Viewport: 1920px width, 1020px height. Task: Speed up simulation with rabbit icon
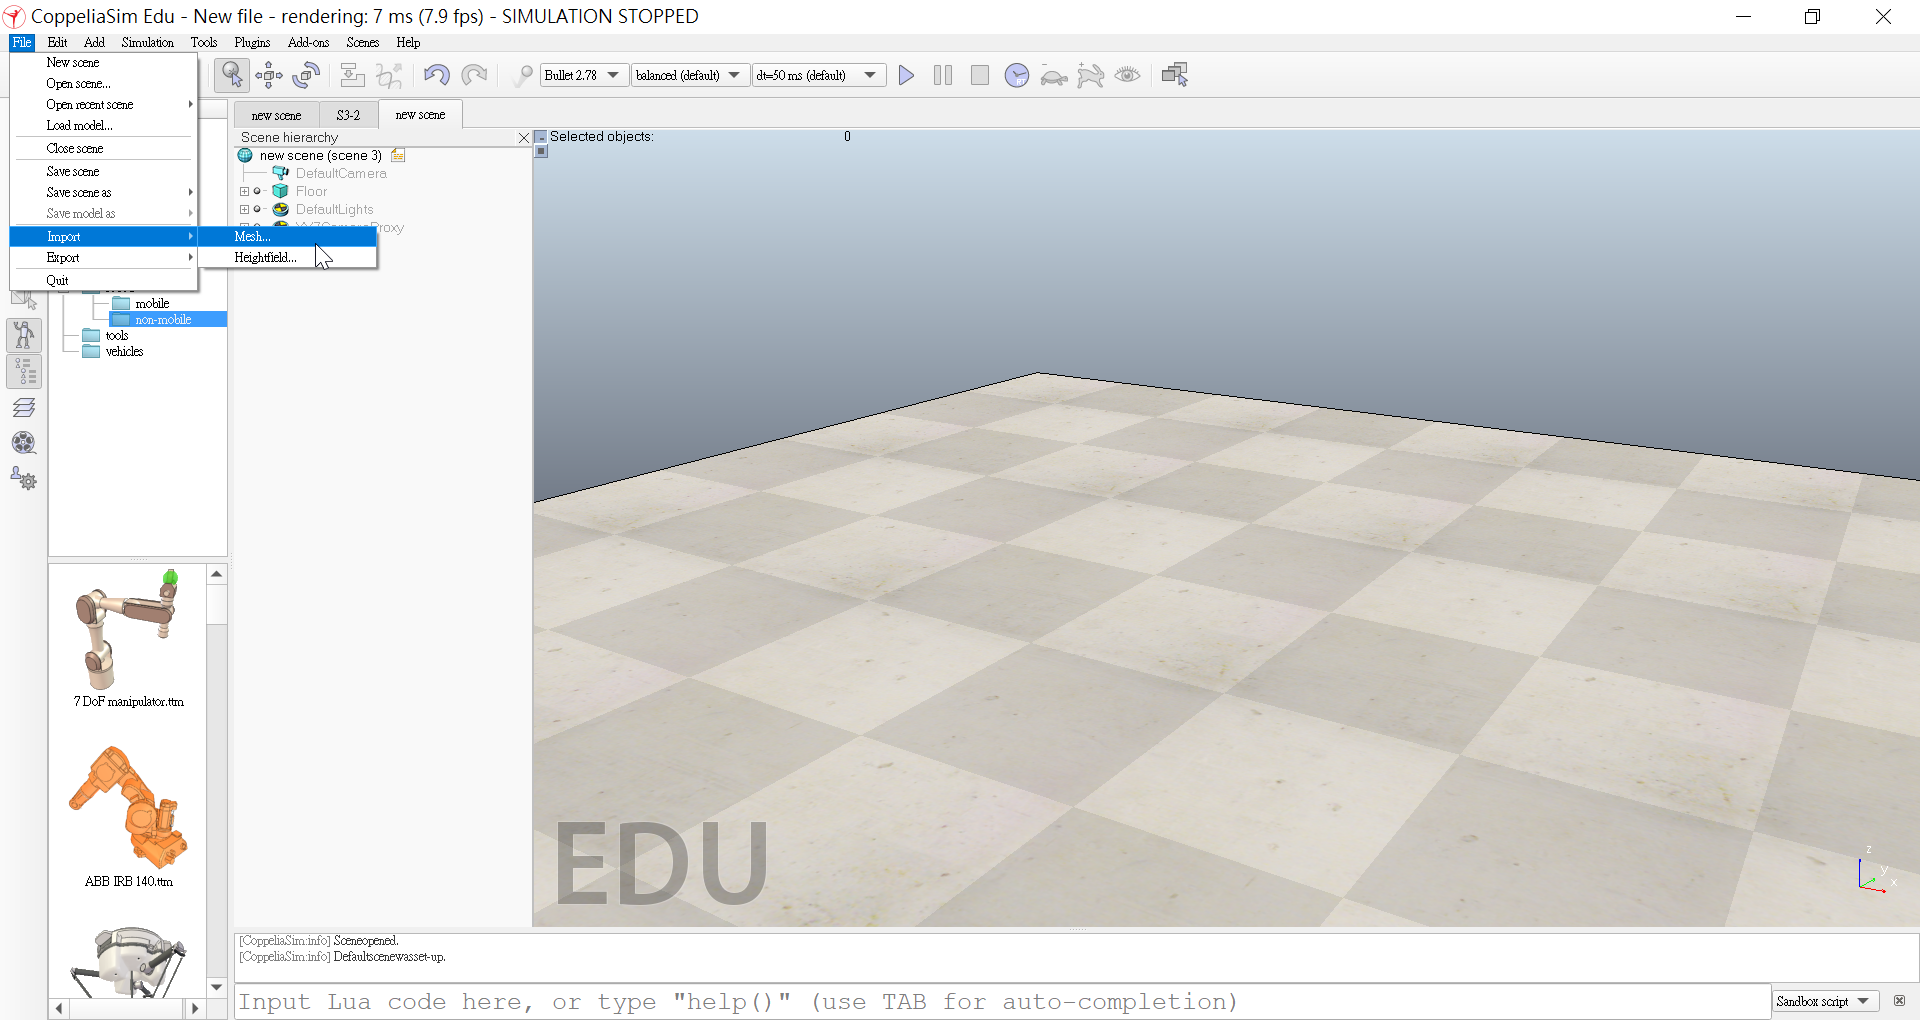[x=1090, y=75]
